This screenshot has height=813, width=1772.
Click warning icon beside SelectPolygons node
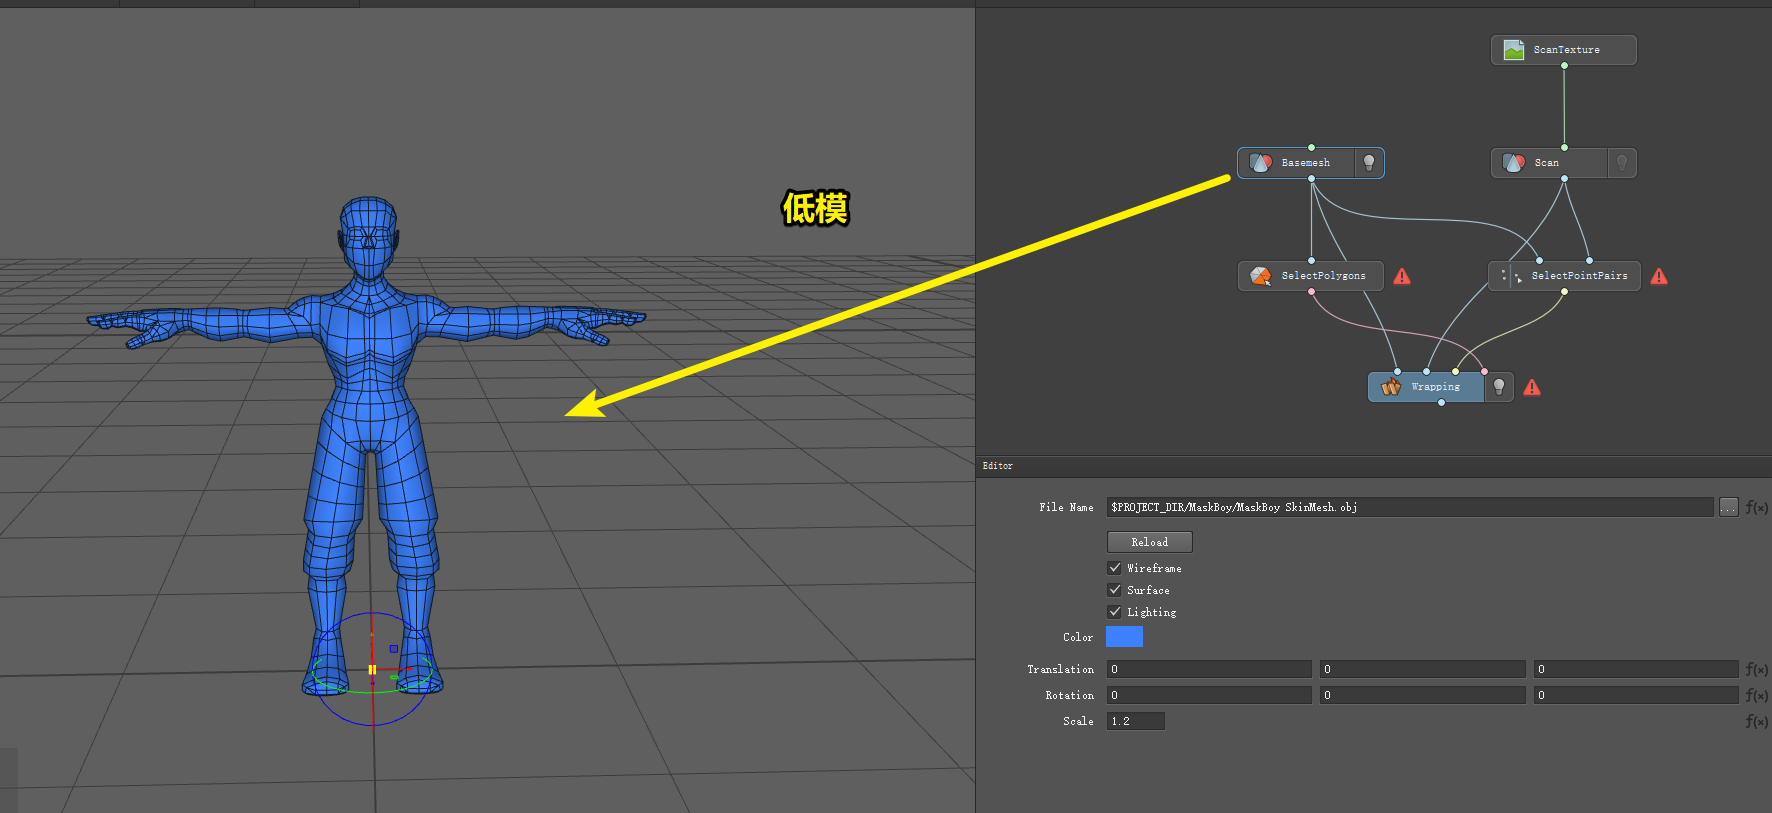click(x=1402, y=276)
